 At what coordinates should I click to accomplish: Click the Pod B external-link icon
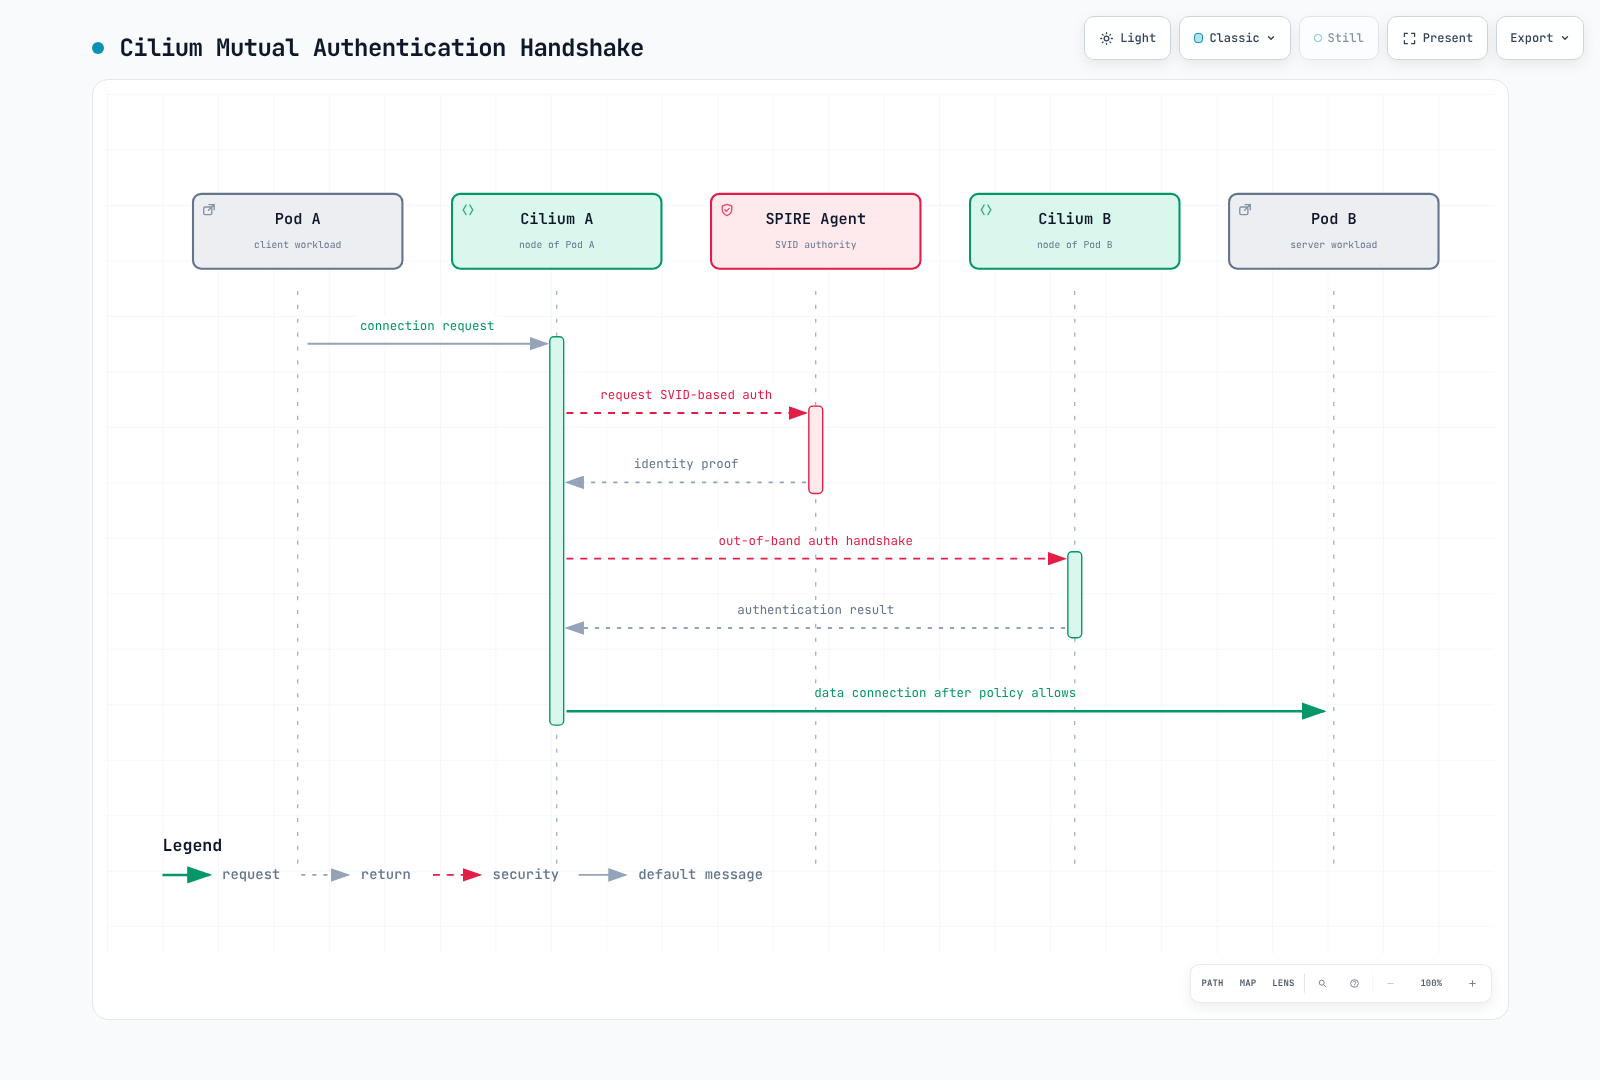[1245, 210]
